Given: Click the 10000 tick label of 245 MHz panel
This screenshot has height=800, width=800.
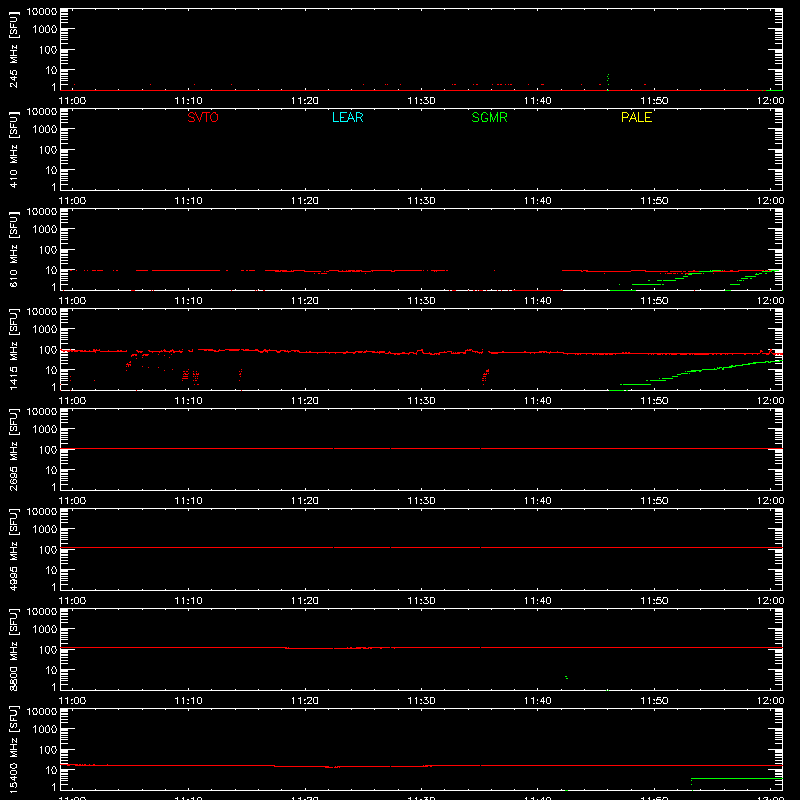Looking at the screenshot, I should [x=42, y=12].
